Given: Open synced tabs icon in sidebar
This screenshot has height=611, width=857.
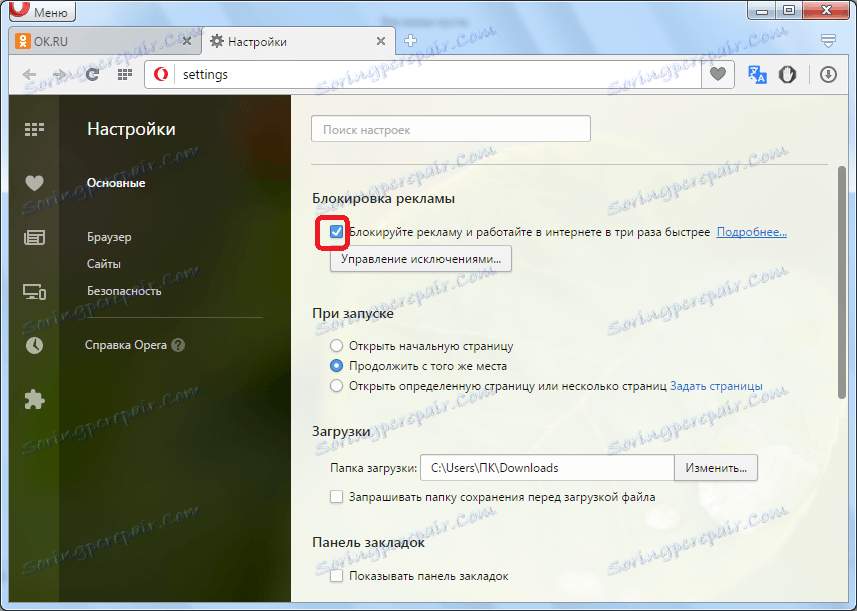Looking at the screenshot, I should (34, 292).
